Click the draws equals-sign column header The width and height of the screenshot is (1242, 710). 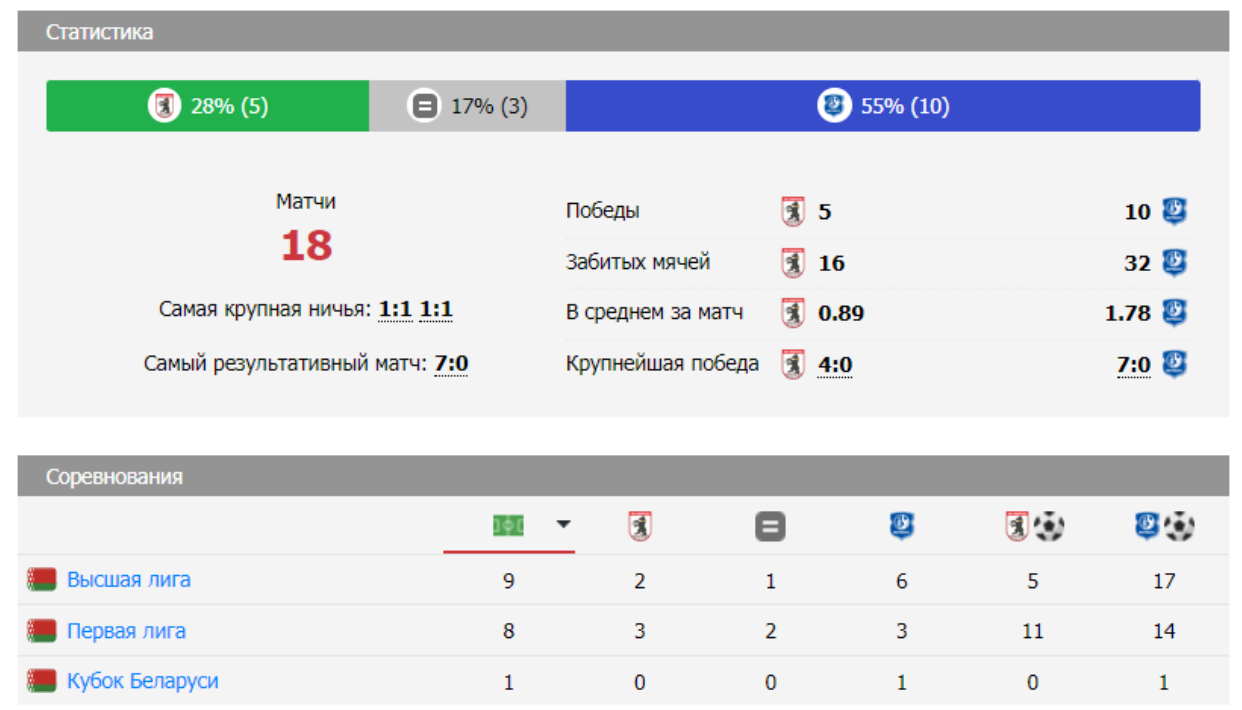tap(770, 526)
